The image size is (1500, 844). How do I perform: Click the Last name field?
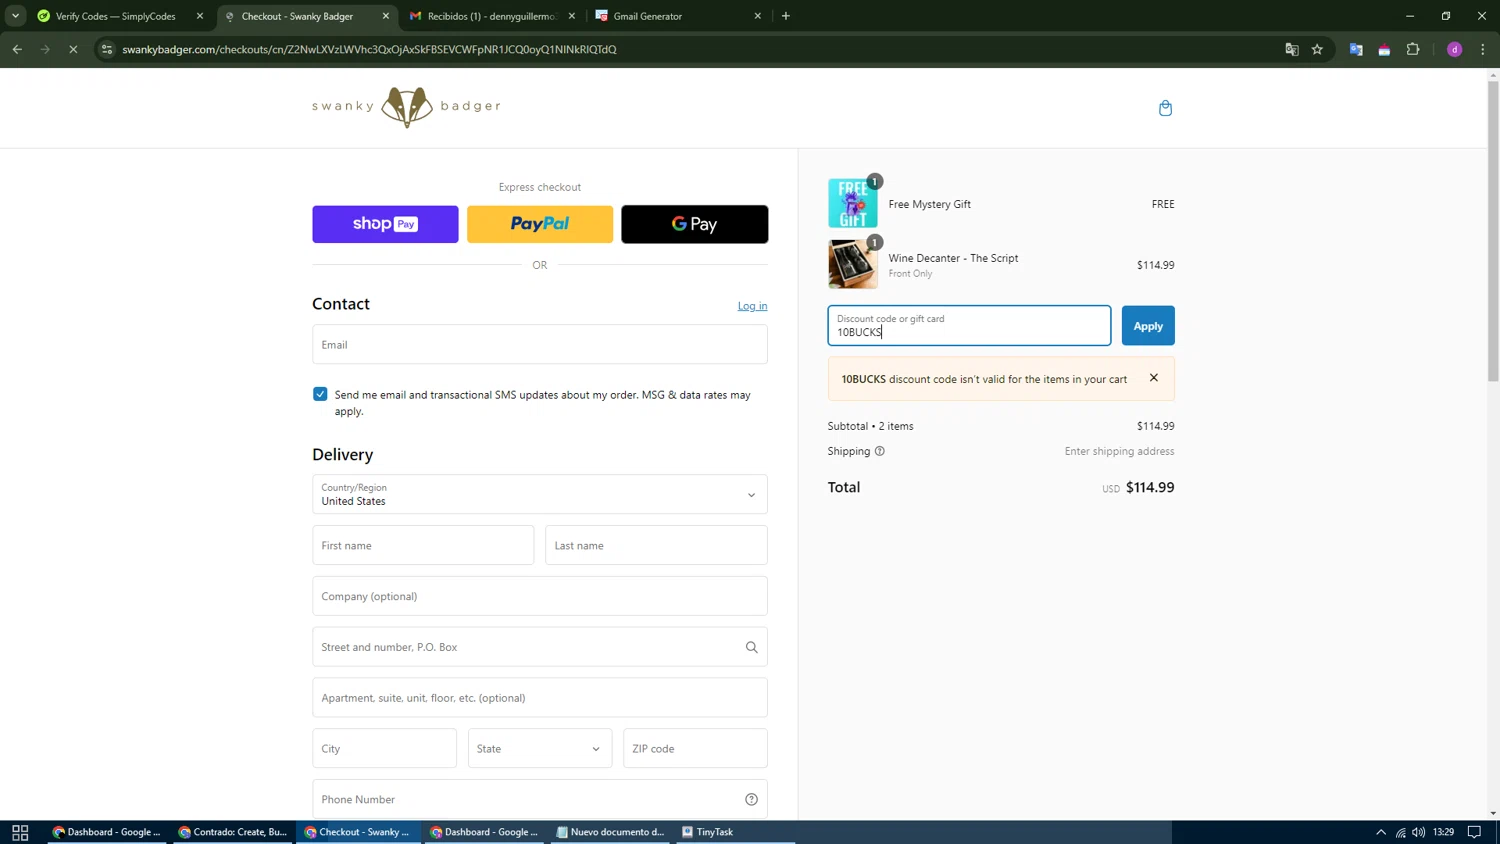coord(656,545)
